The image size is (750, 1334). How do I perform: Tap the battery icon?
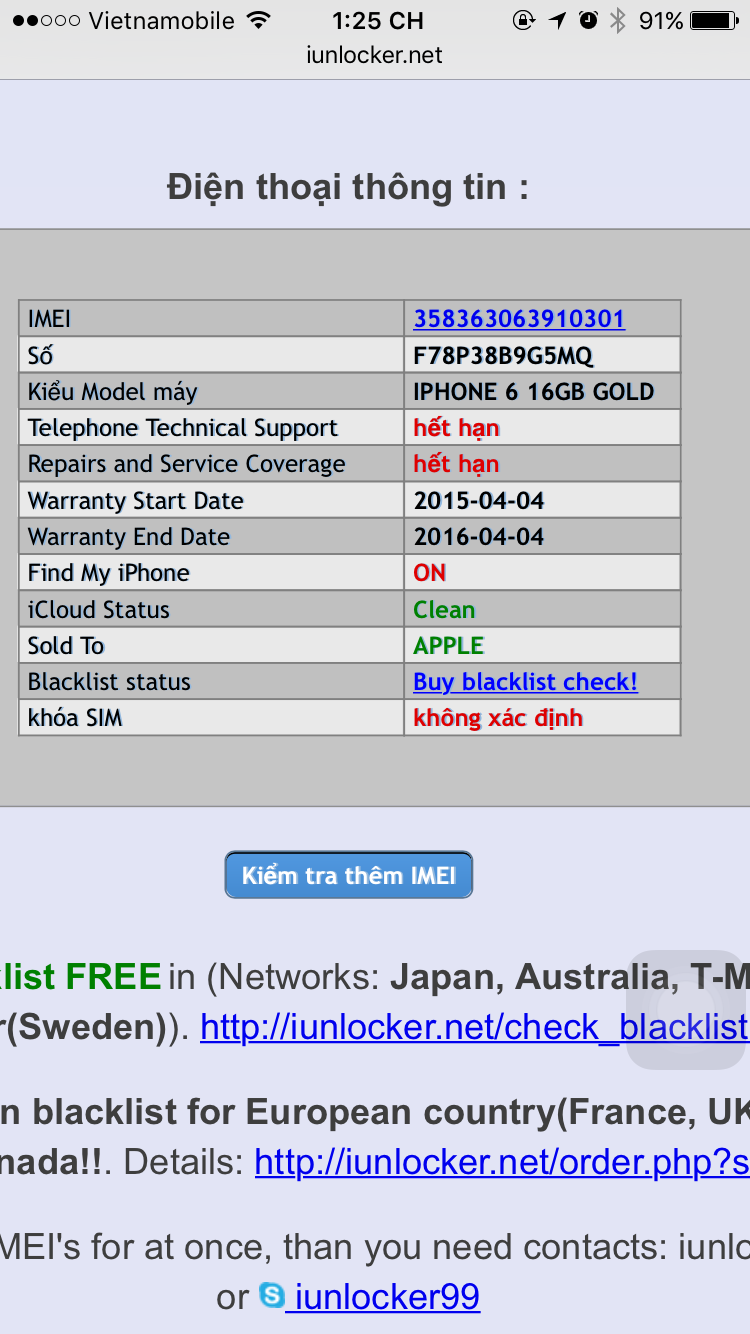pos(714,20)
